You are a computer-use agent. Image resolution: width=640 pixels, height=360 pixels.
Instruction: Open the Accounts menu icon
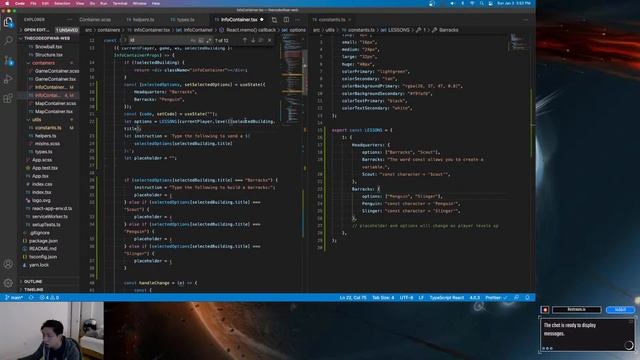click(8, 264)
